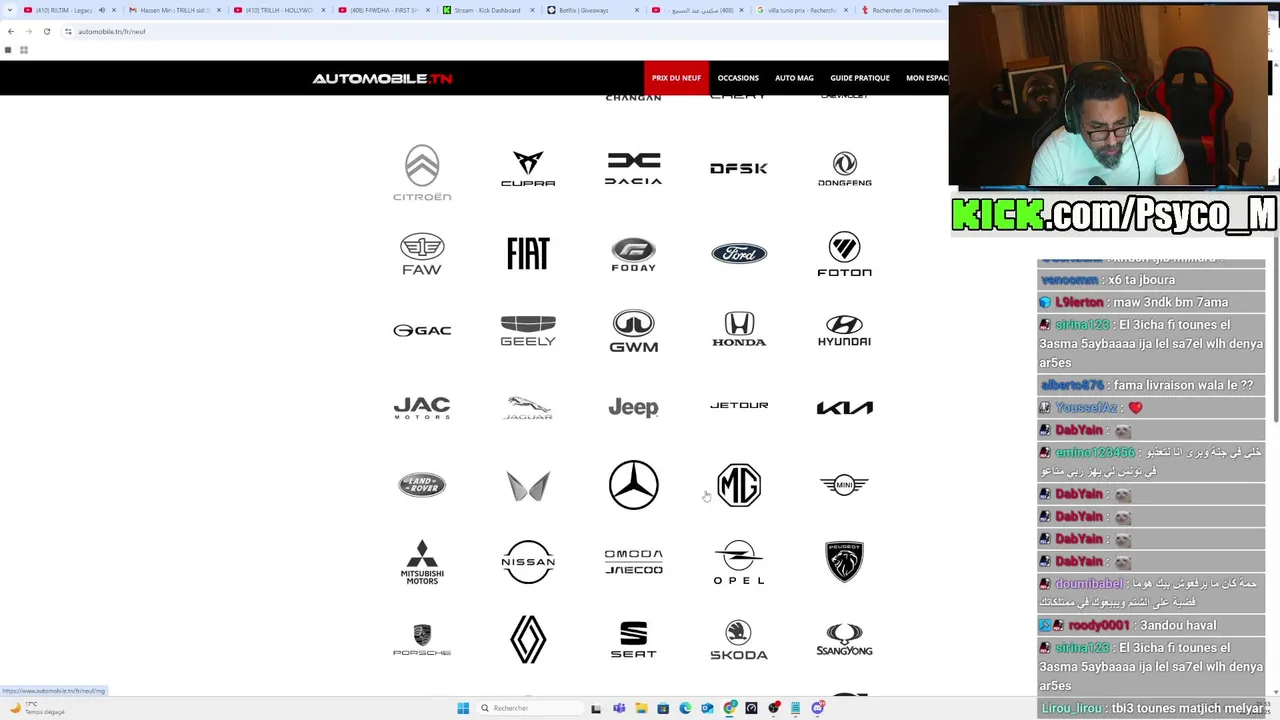Open the Jaguar brand logo
The width and height of the screenshot is (1280, 720).
tap(528, 407)
